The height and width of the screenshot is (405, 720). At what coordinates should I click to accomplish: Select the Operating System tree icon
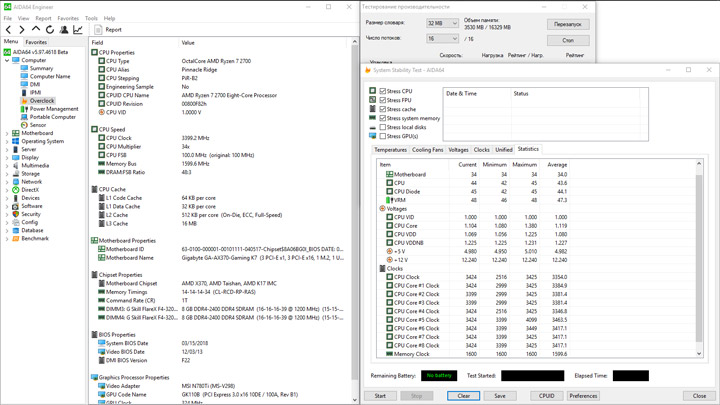click(x=16, y=141)
